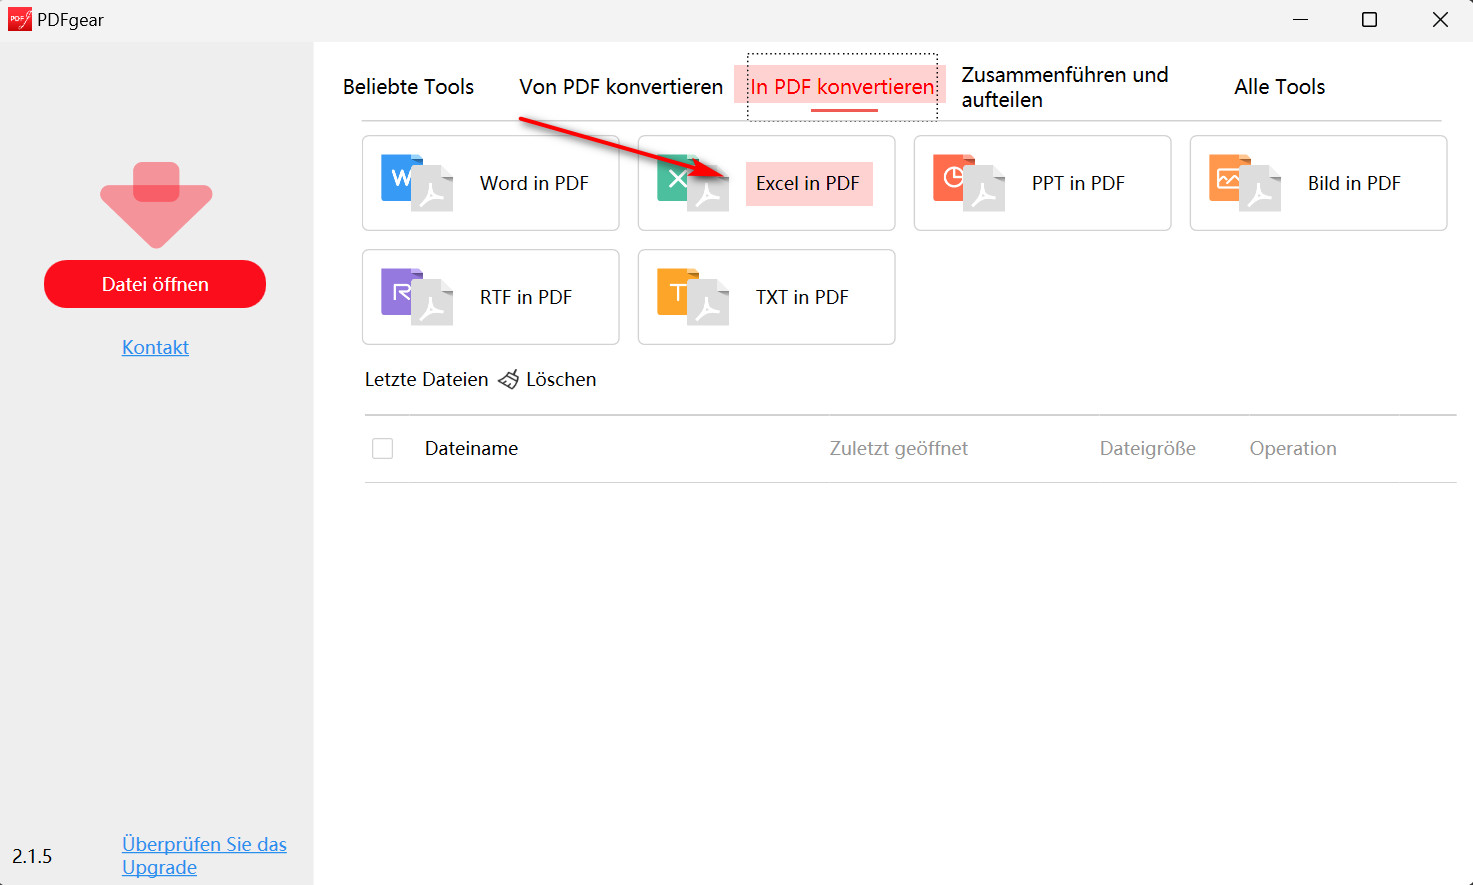Close the PDFgear window
Screen dimensions: 1473x885
tap(1440, 19)
